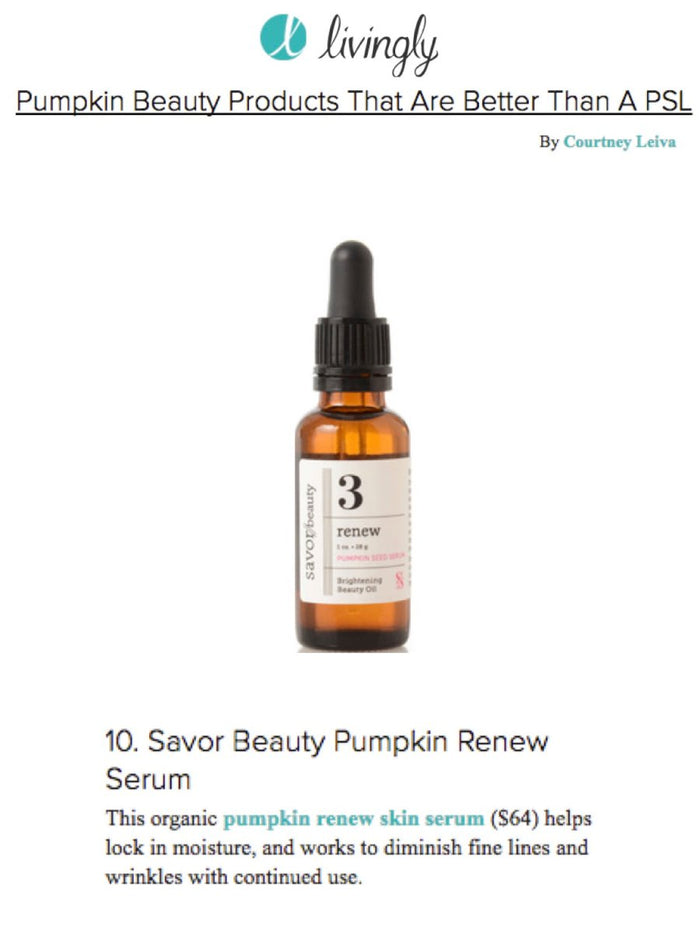Click the vertical savor beauty label text
The height and width of the screenshot is (933, 700).
pyautogui.click(x=310, y=532)
